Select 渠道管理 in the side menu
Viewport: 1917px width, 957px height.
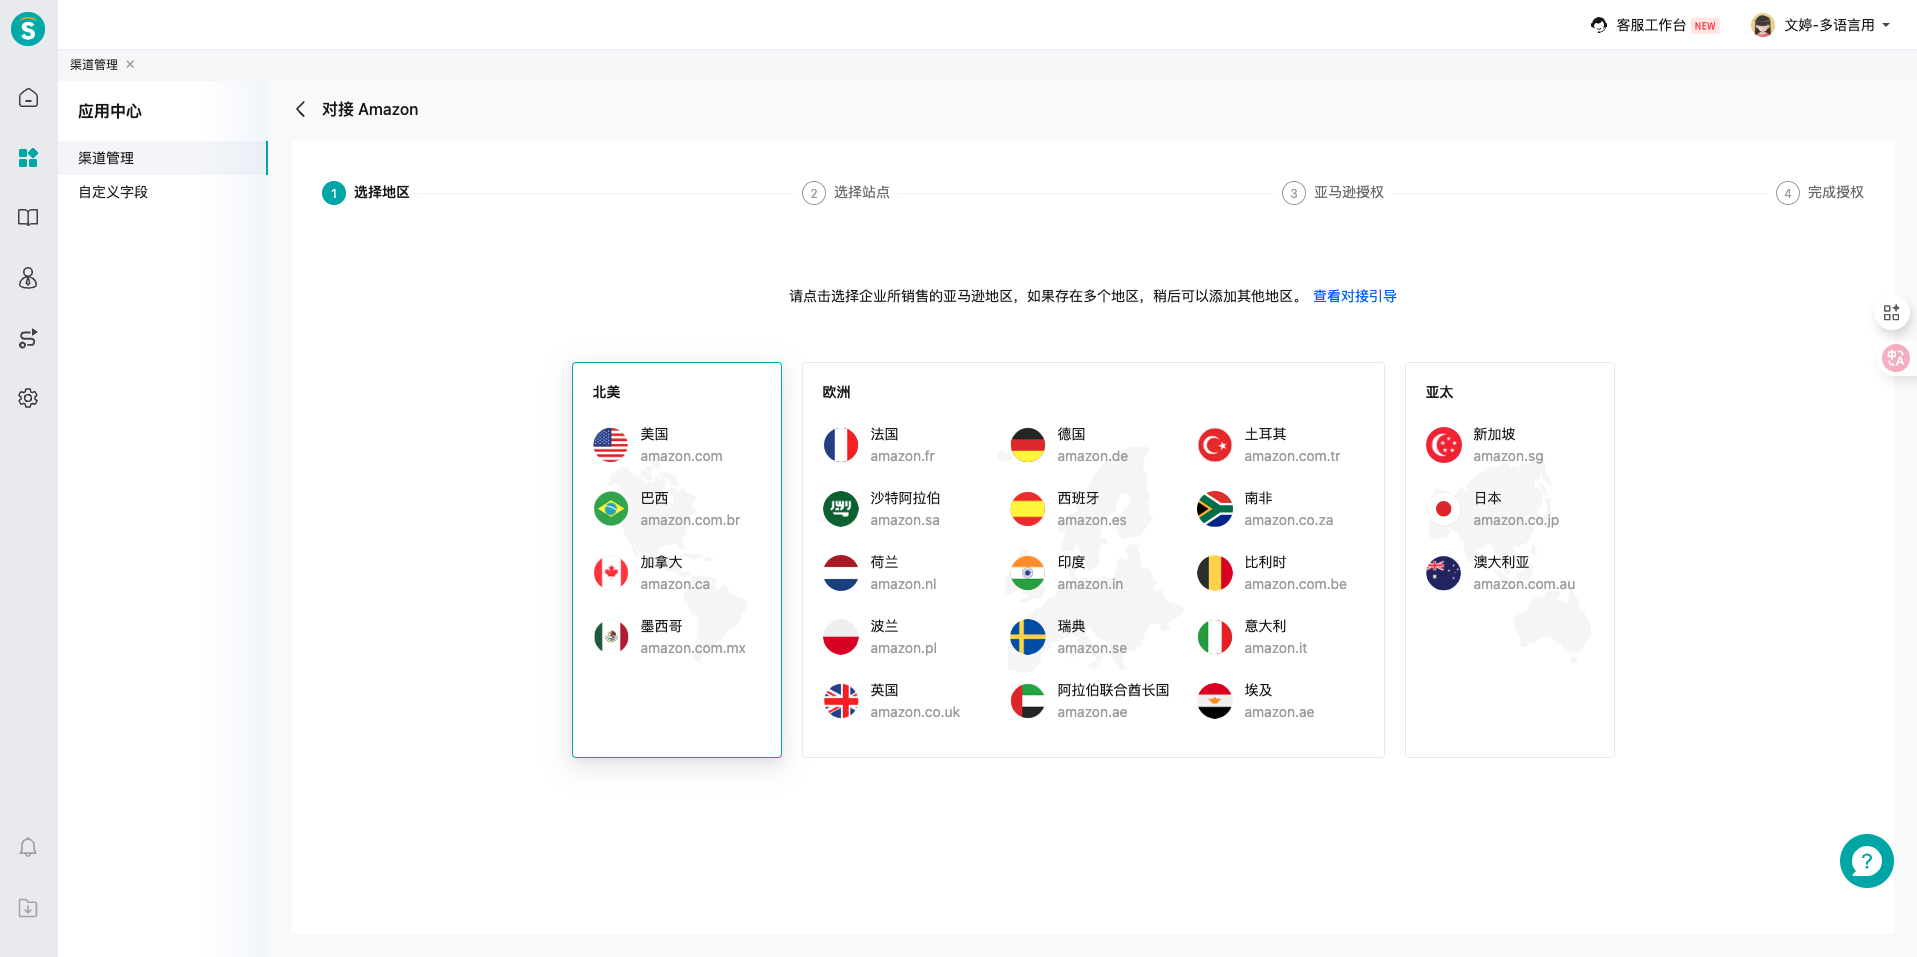pos(163,158)
